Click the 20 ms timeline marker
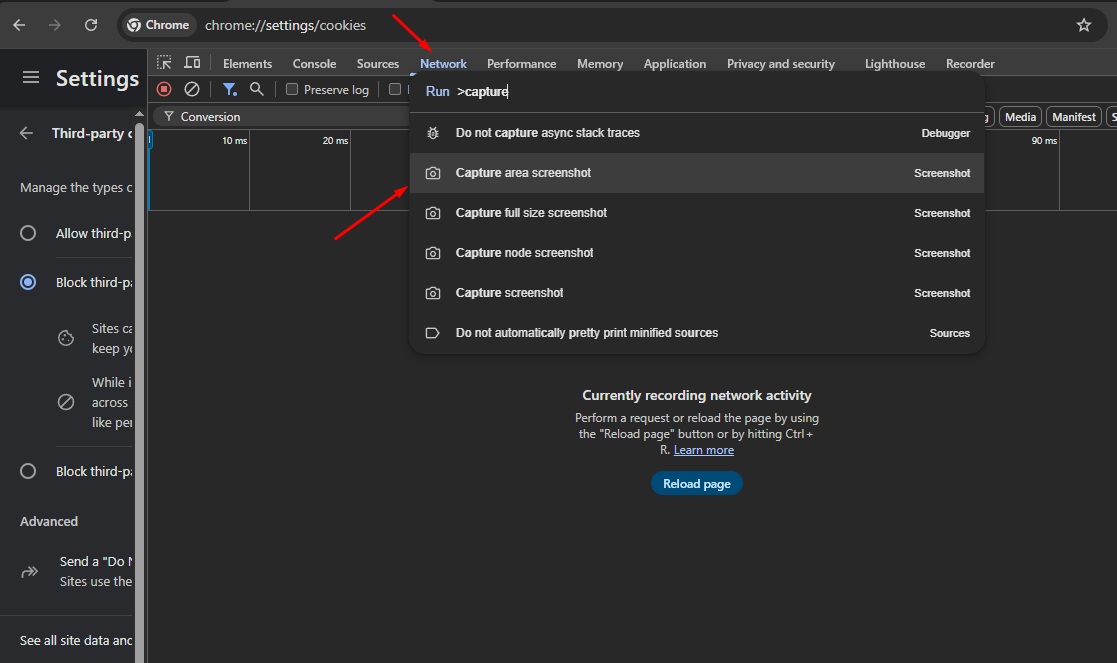The height and width of the screenshot is (663, 1117). 335,140
